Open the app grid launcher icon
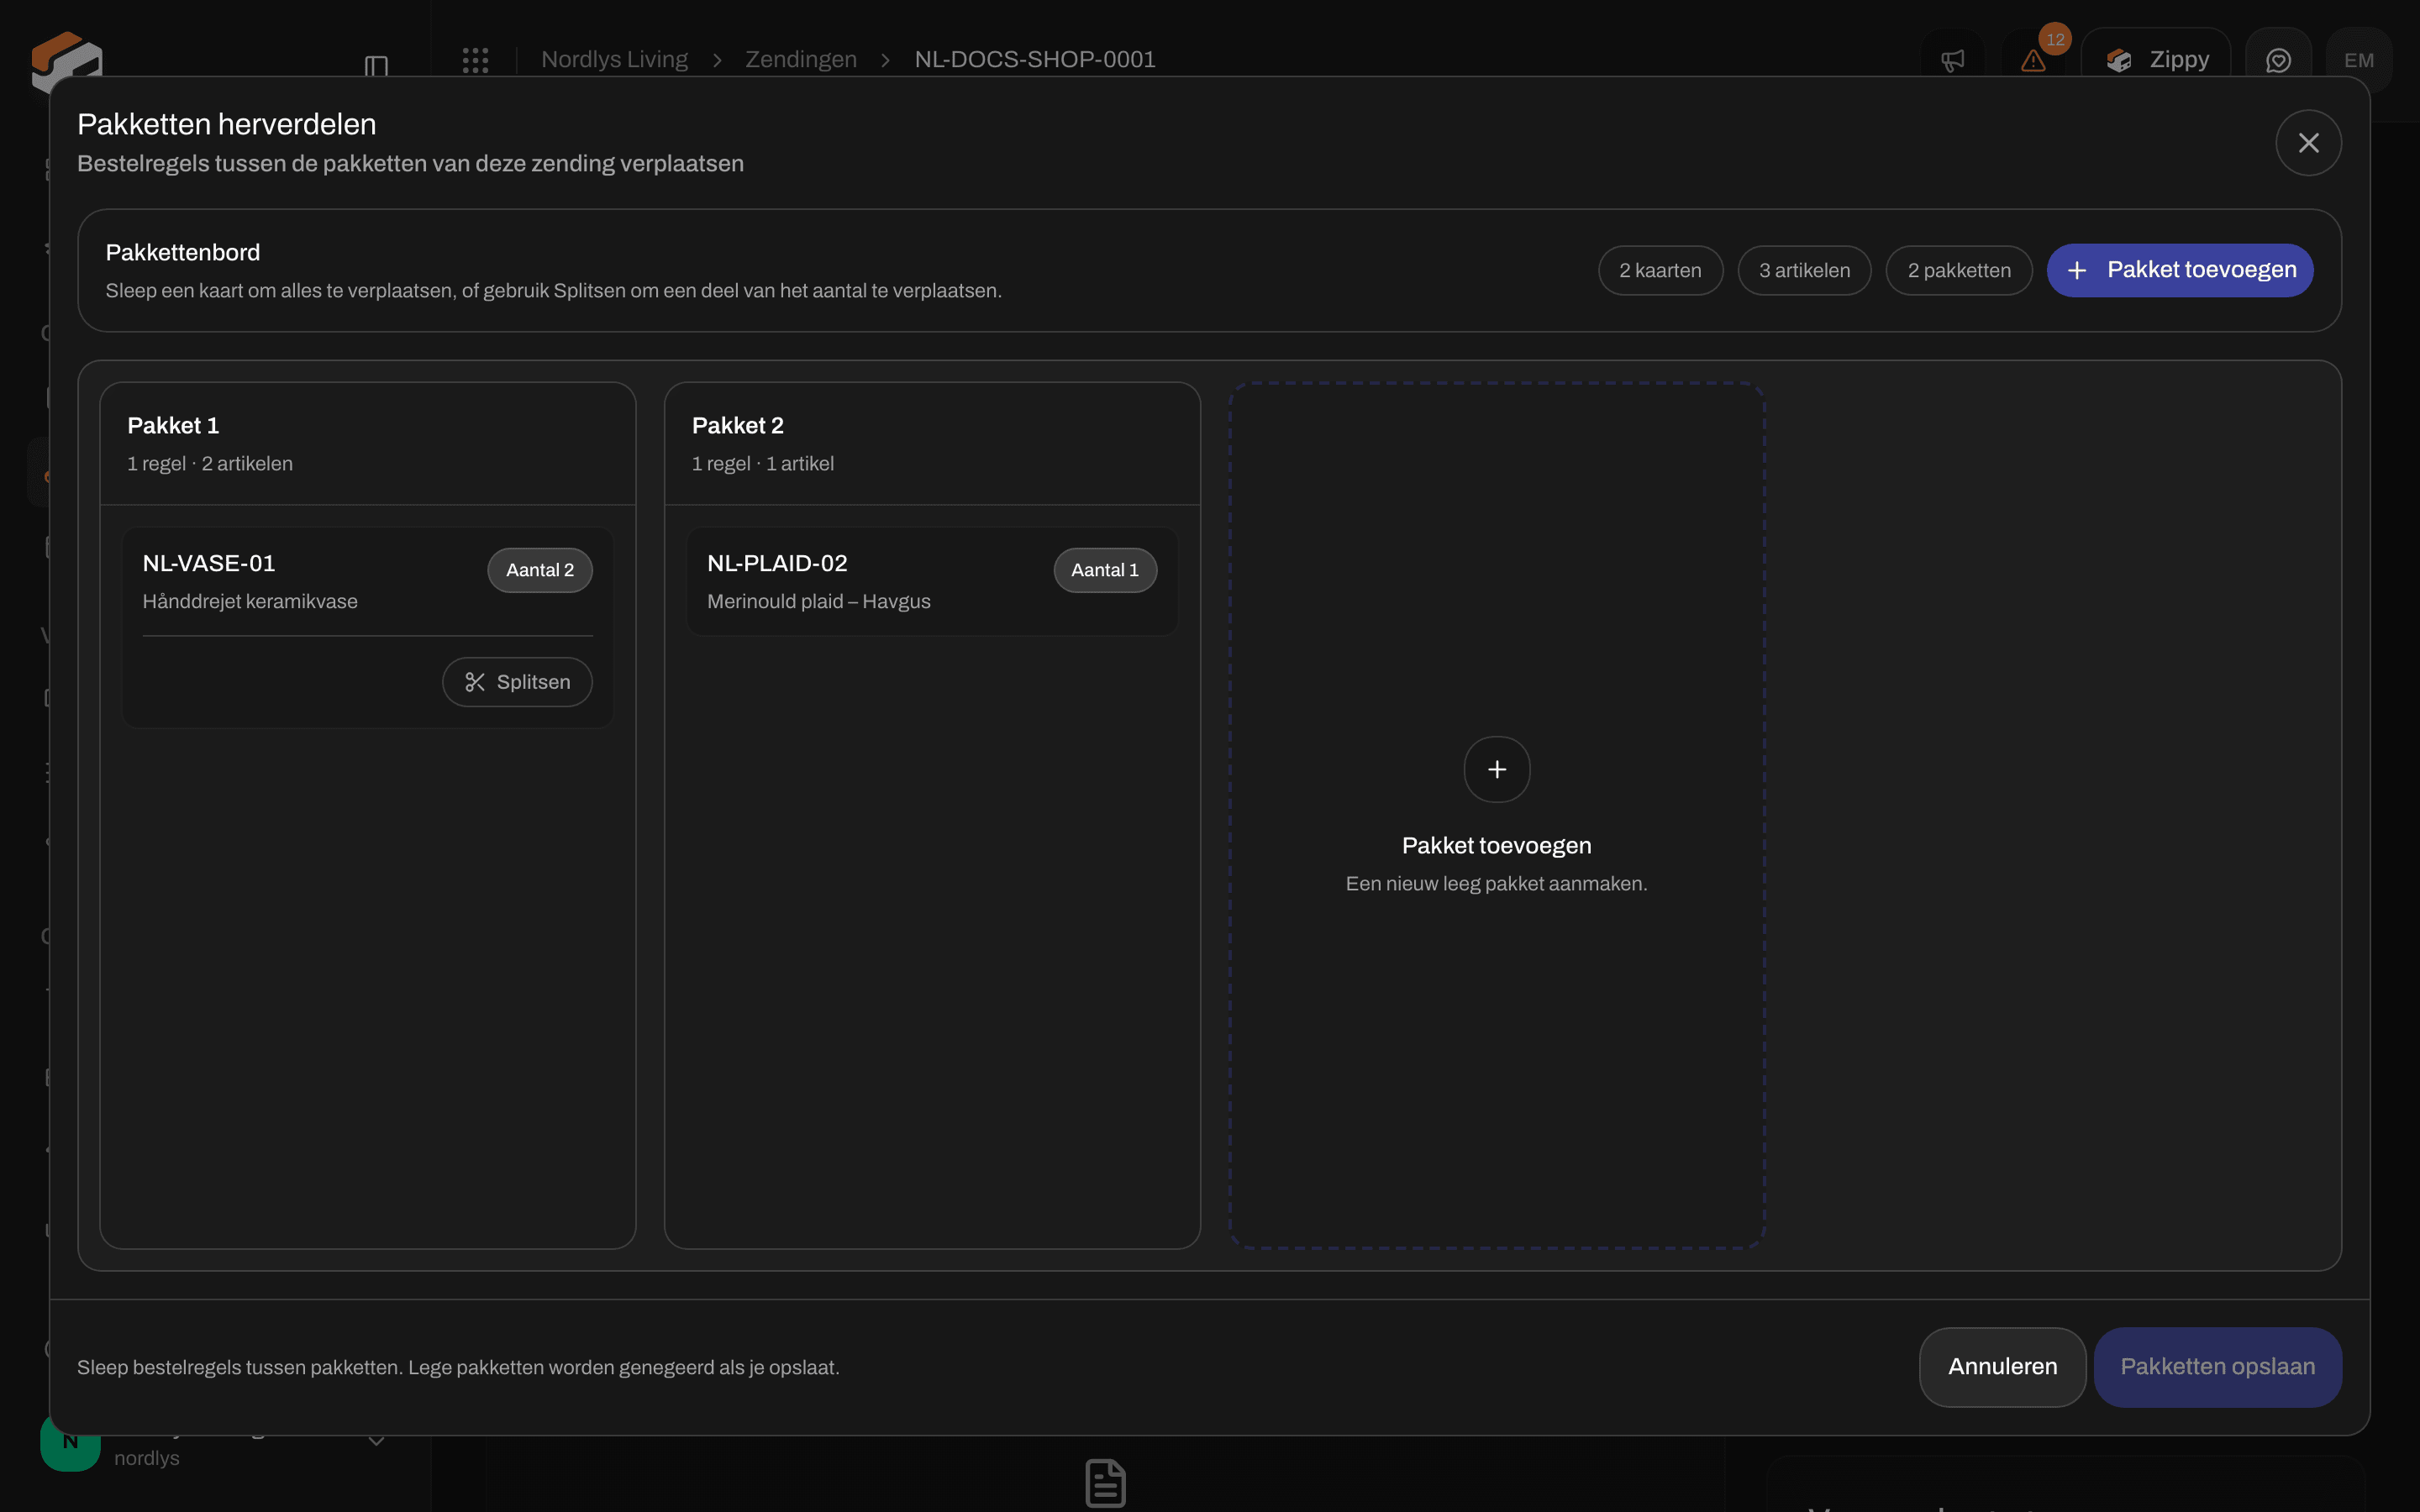Image resolution: width=2420 pixels, height=1512 pixels. click(x=475, y=60)
